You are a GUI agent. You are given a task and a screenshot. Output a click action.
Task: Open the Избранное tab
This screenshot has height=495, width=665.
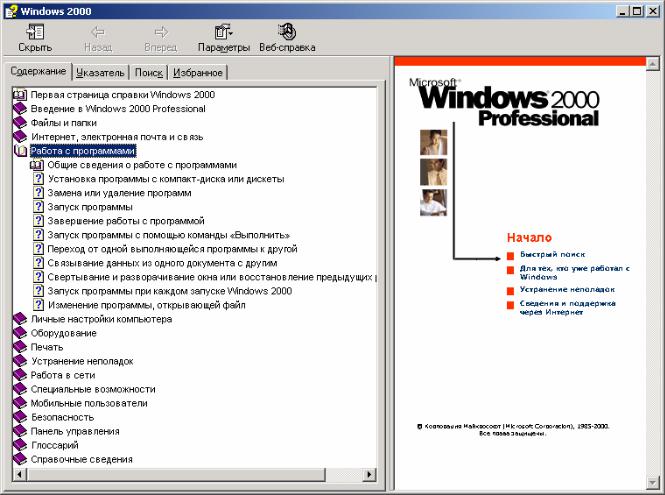pyautogui.click(x=198, y=73)
